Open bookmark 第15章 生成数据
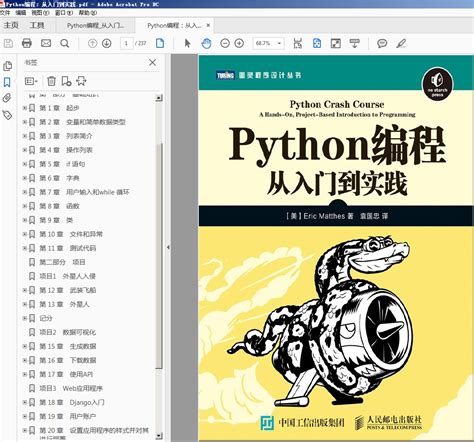 (x=68, y=346)
